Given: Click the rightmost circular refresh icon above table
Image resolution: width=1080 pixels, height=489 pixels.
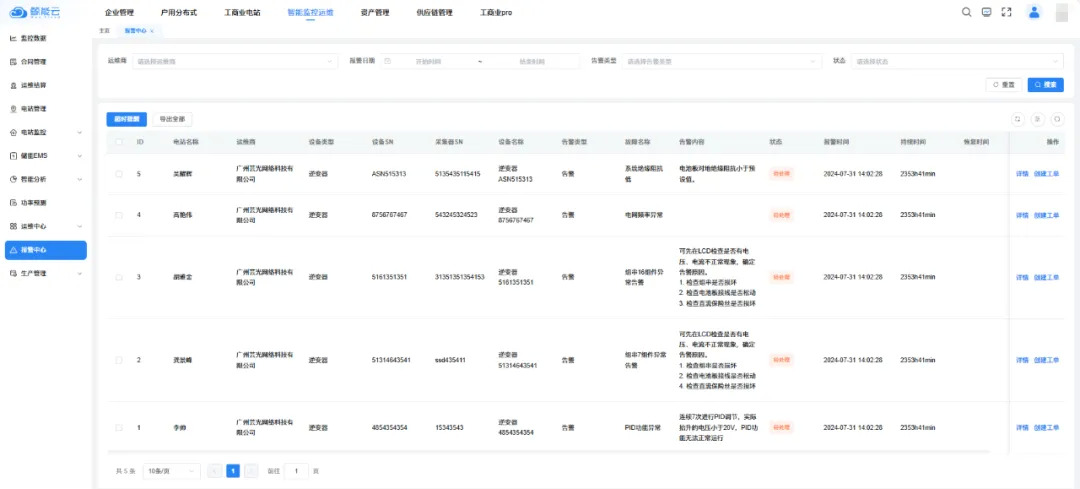Looking at the screenshot, I should pos(1057,119).
